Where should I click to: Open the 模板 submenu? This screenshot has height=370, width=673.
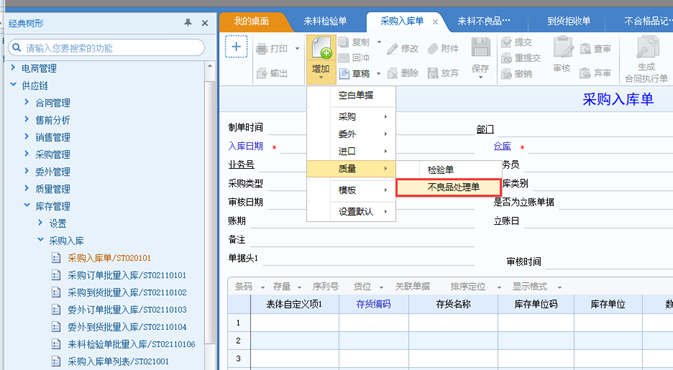tap(351, 190)
